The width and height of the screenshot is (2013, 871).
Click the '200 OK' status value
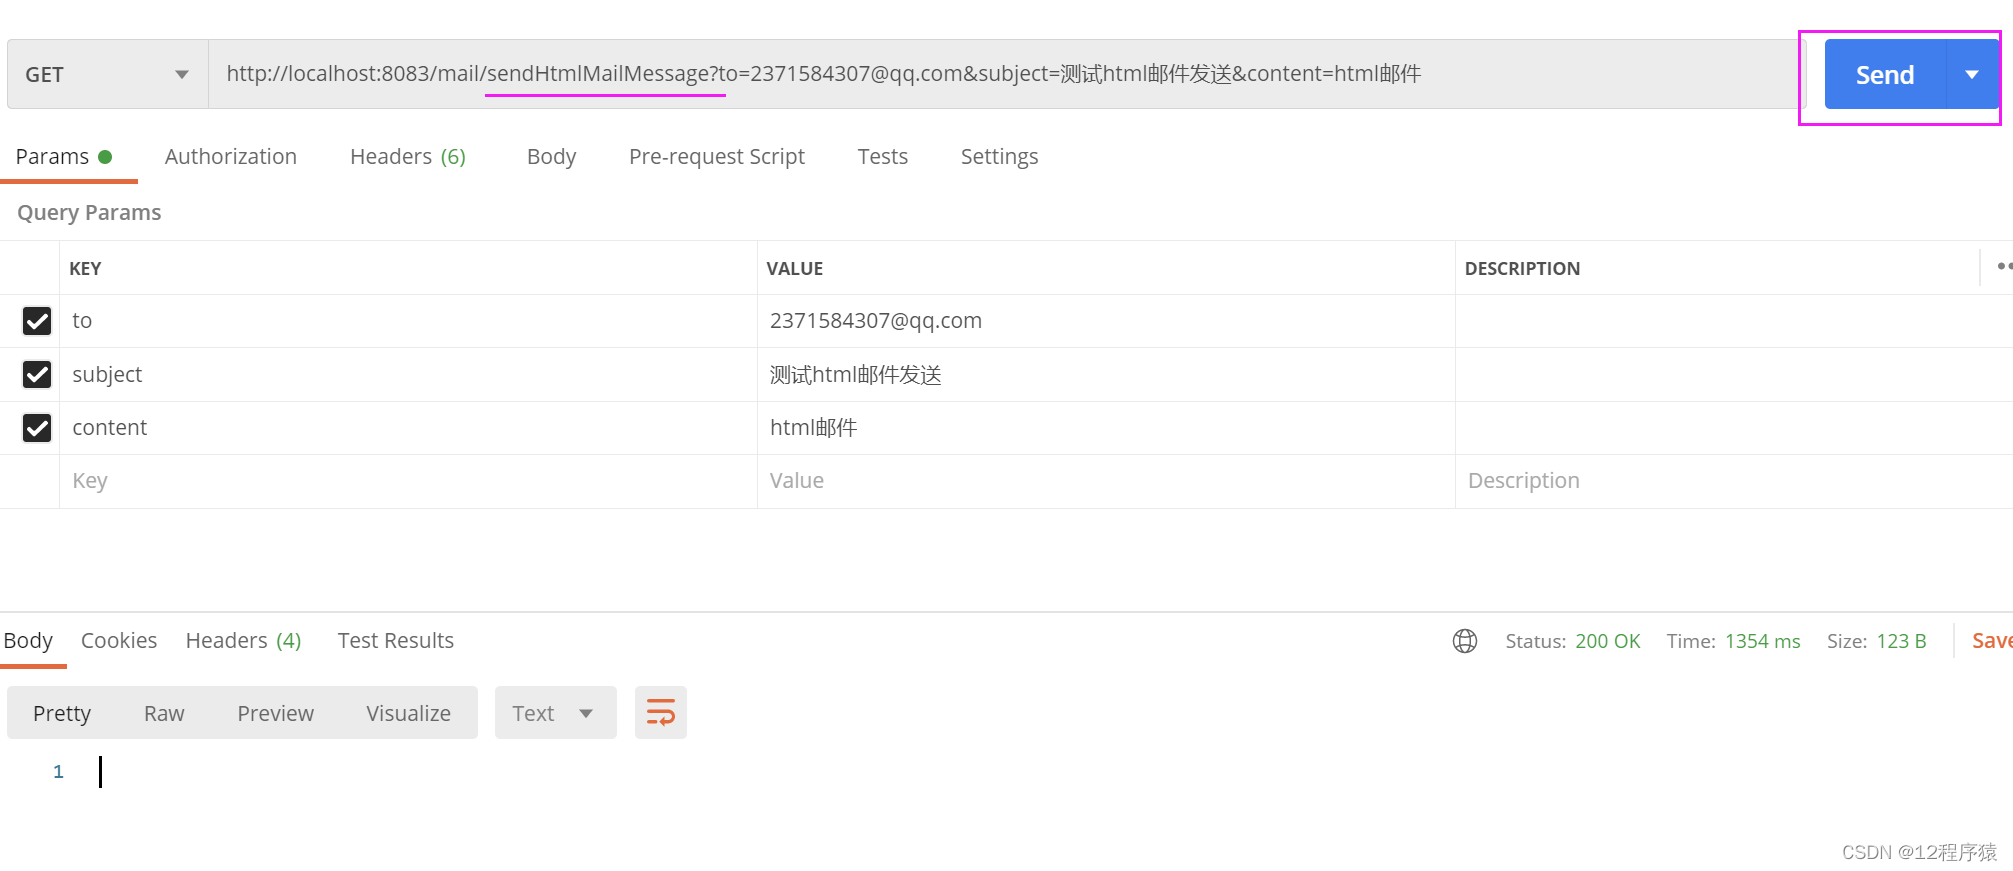[x=1608, y=641]
